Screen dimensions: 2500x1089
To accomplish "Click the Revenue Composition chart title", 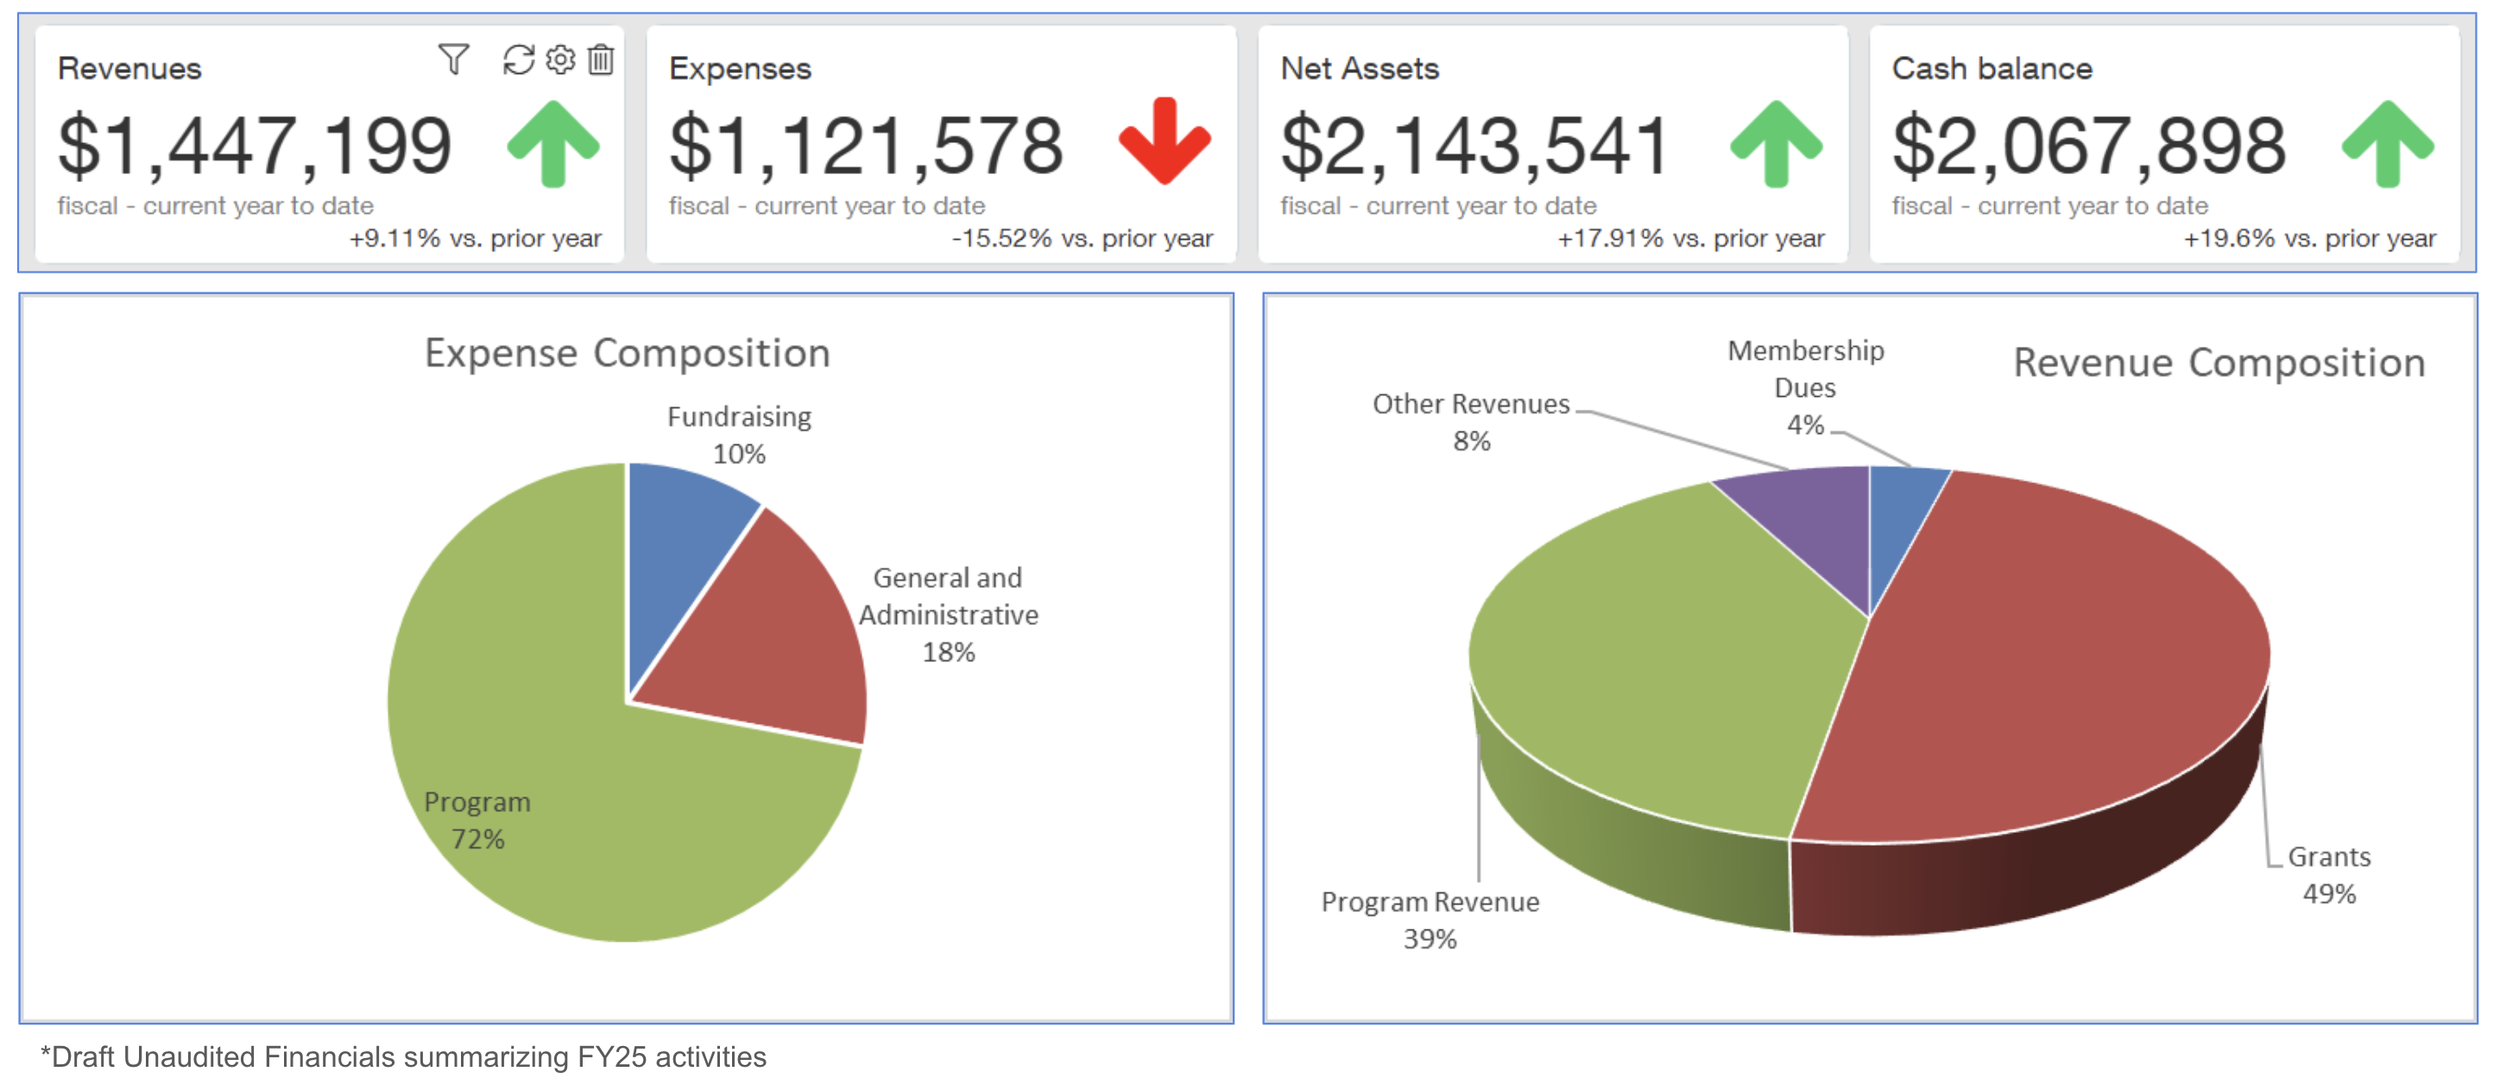I will pos(2219,362).
